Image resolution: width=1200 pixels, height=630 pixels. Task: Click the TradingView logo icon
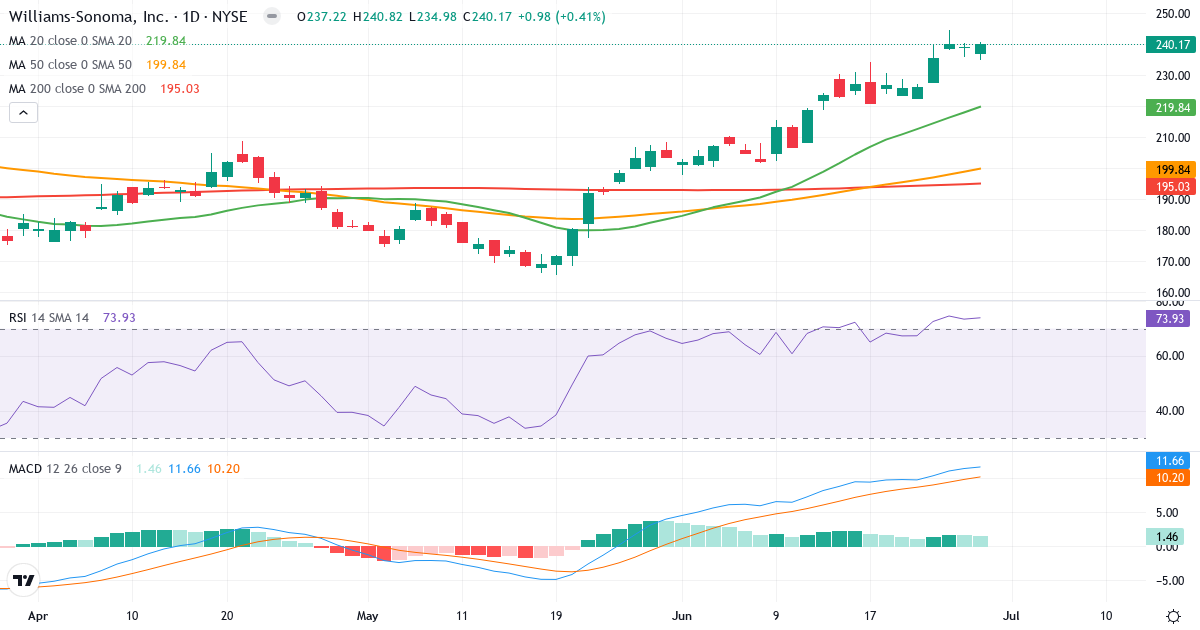point(24,580)
